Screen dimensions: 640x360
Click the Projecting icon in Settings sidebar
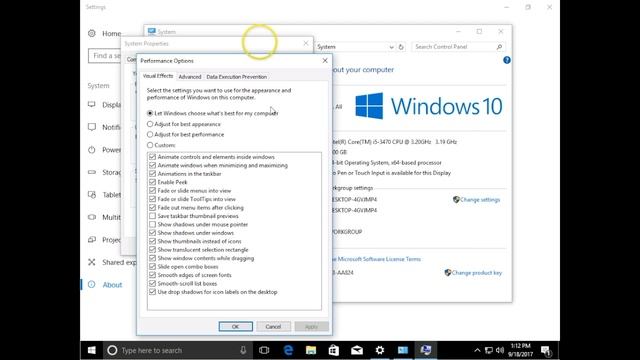click(x=92, y=239)
